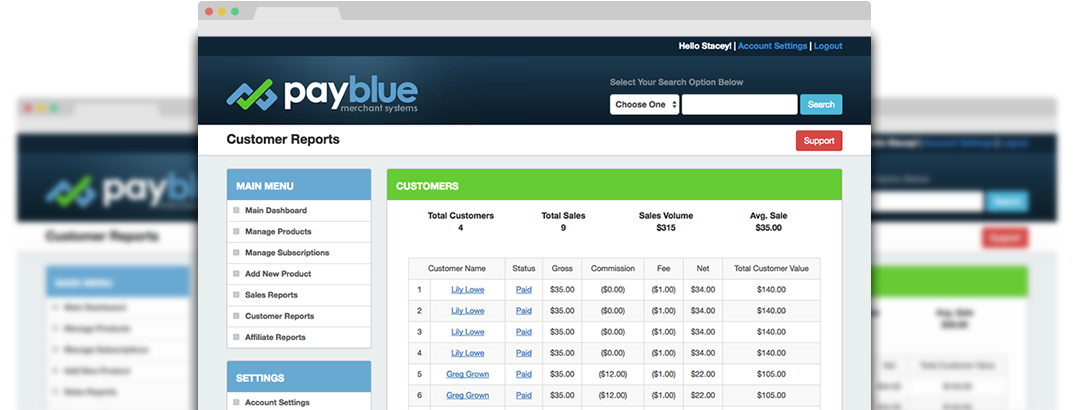Click the bullet icon beside Main Dashboard
The width and height of the screenshot is (1075, 410).
click(x=237, y=210)
